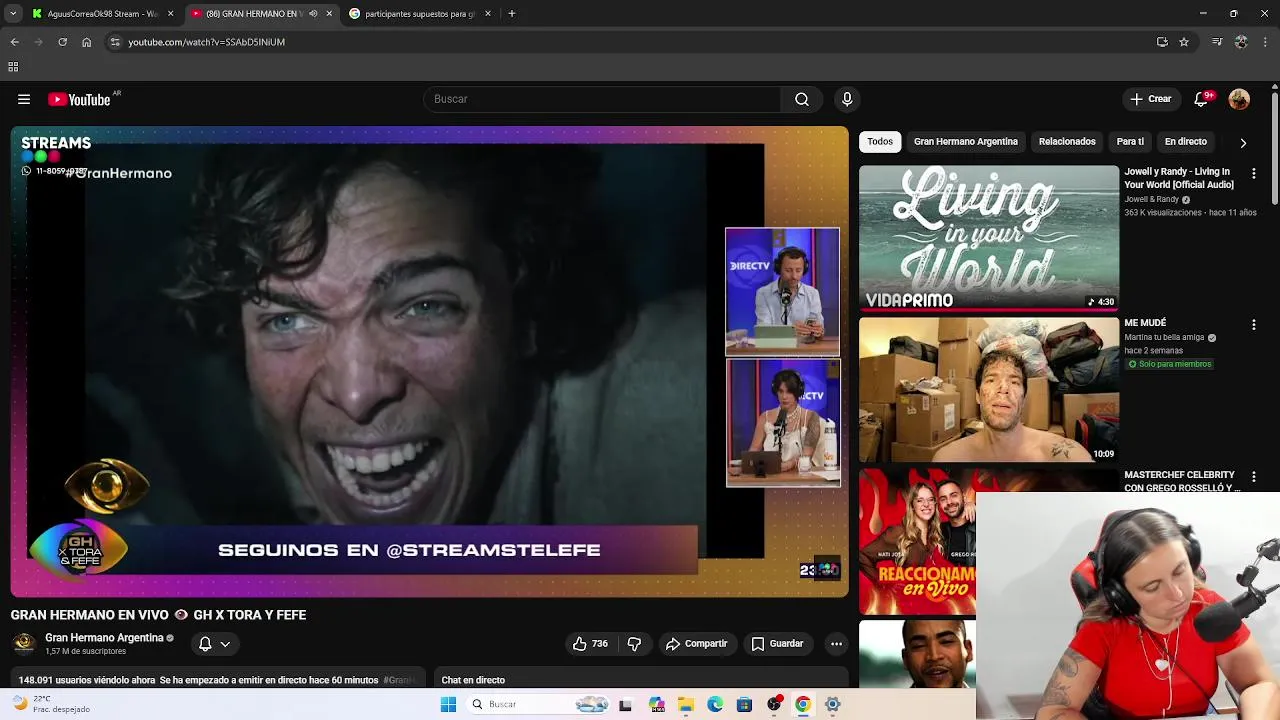This screenshot has width=1280, height=720.
Task: Share video with Compartir button
Action: 696,644
